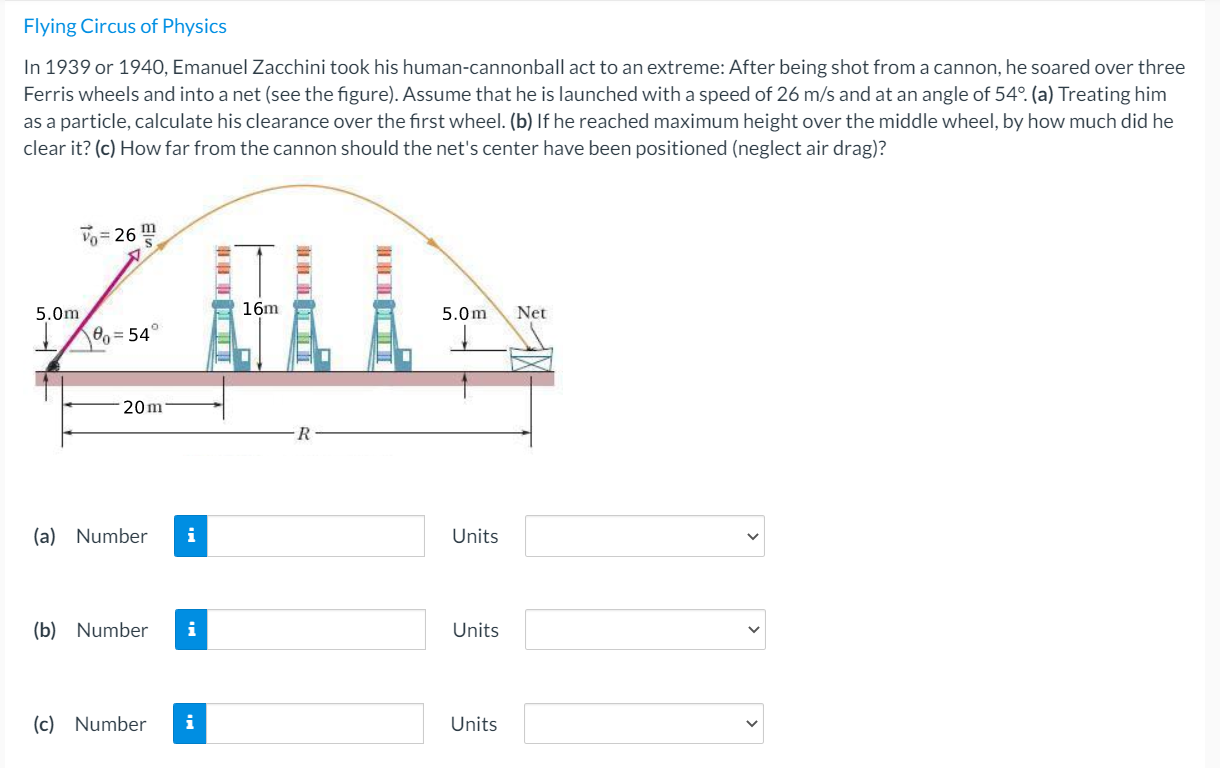Click inside the part (b) Number box

pyautogui.click(x=315, y=630)
